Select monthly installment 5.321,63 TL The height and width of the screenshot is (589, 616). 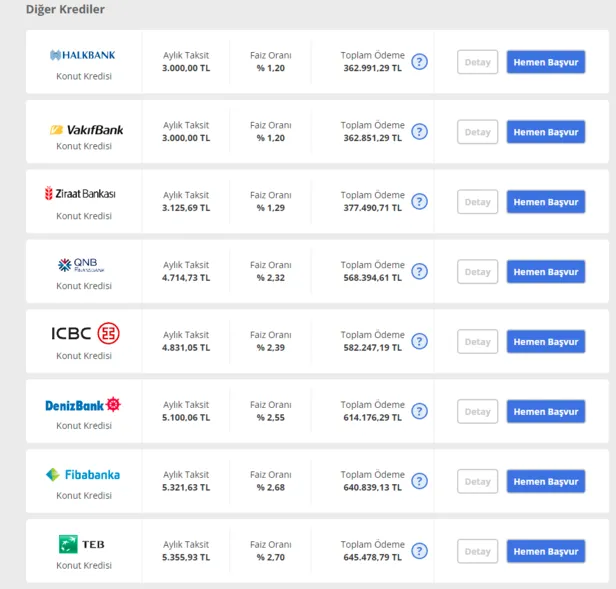click(x=186, y=488)
